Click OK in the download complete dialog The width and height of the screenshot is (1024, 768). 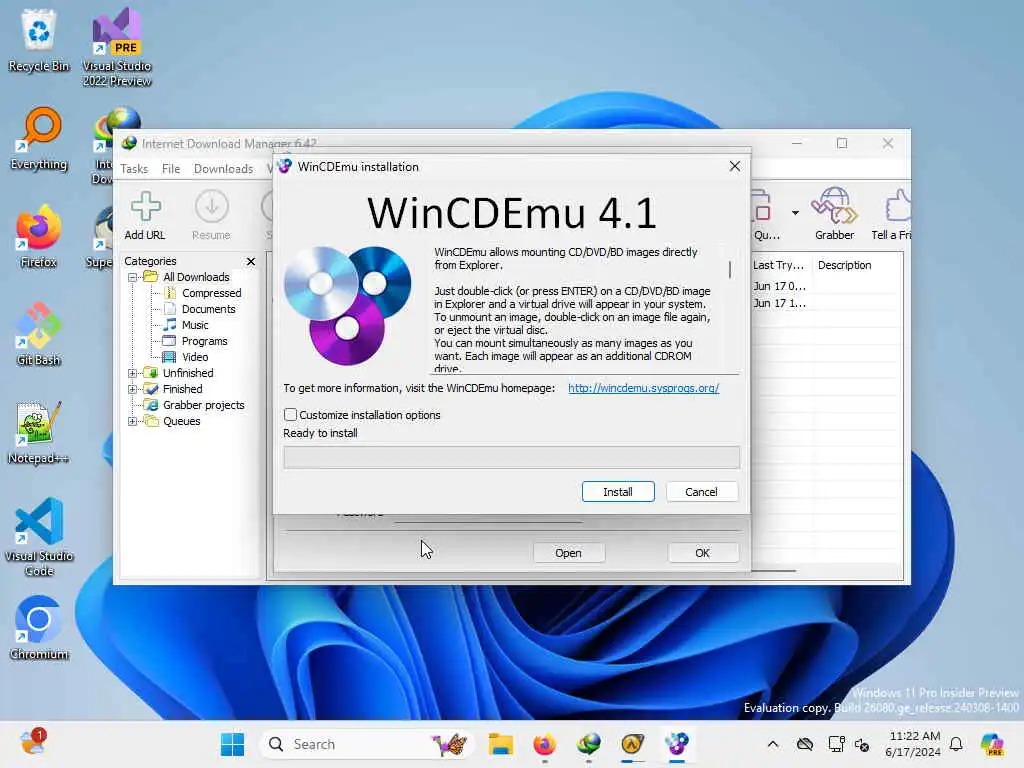[x=702, y=553]
